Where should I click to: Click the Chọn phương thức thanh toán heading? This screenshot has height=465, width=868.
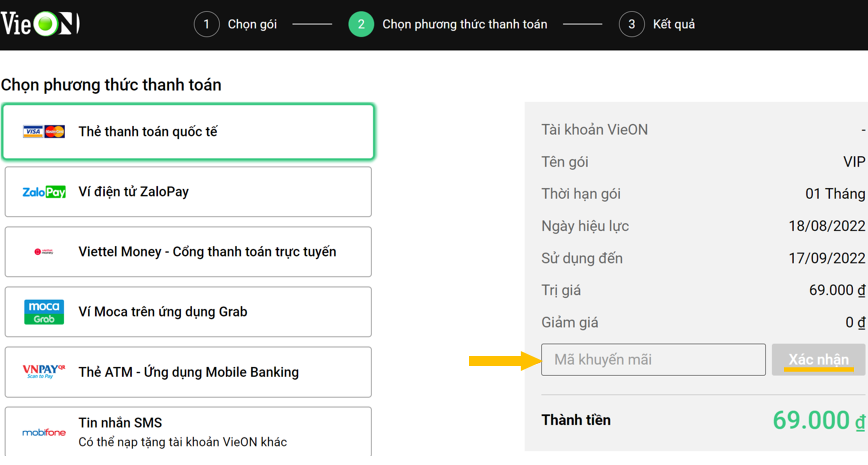(111, 85)
